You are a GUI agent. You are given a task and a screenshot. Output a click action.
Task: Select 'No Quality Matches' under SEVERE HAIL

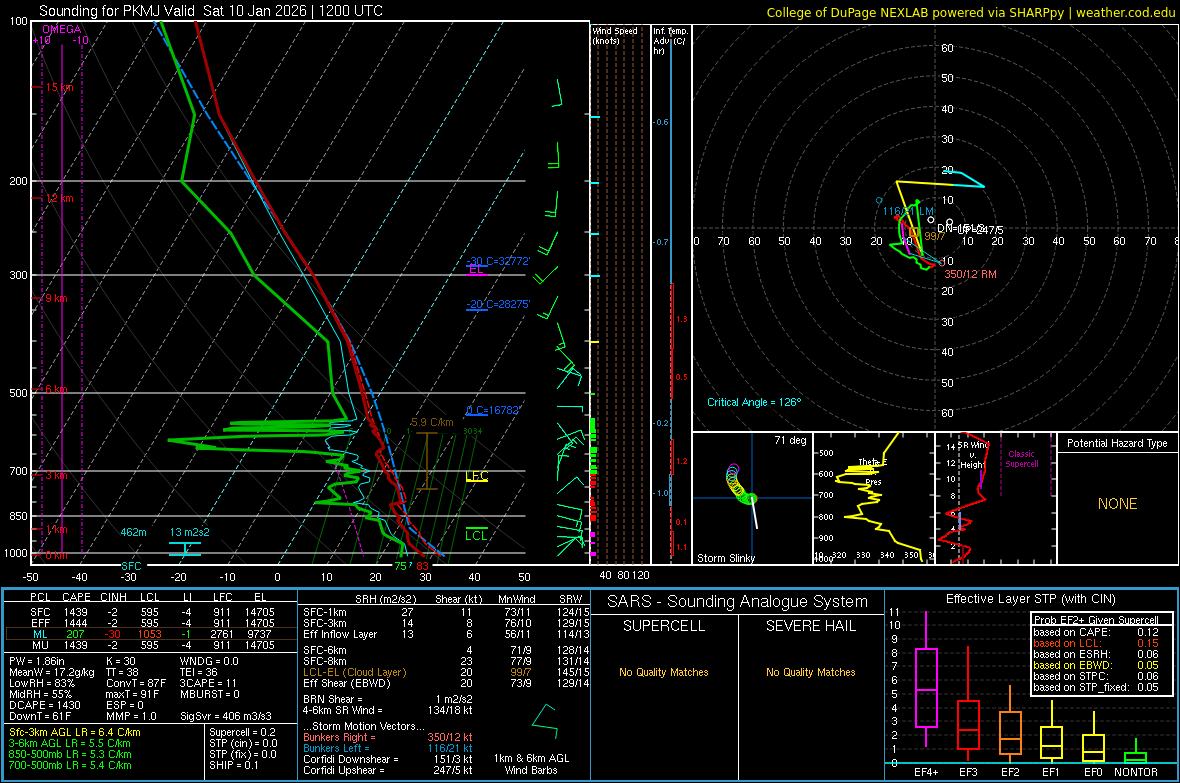point(810,672)
